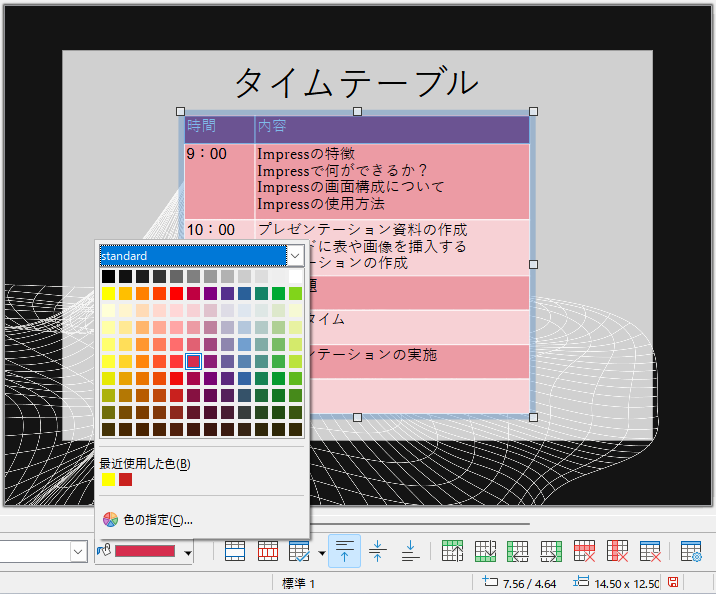This screenshot has height=594, width=716.
Task: Open Table Properties icon
Action: pos(691,551)
